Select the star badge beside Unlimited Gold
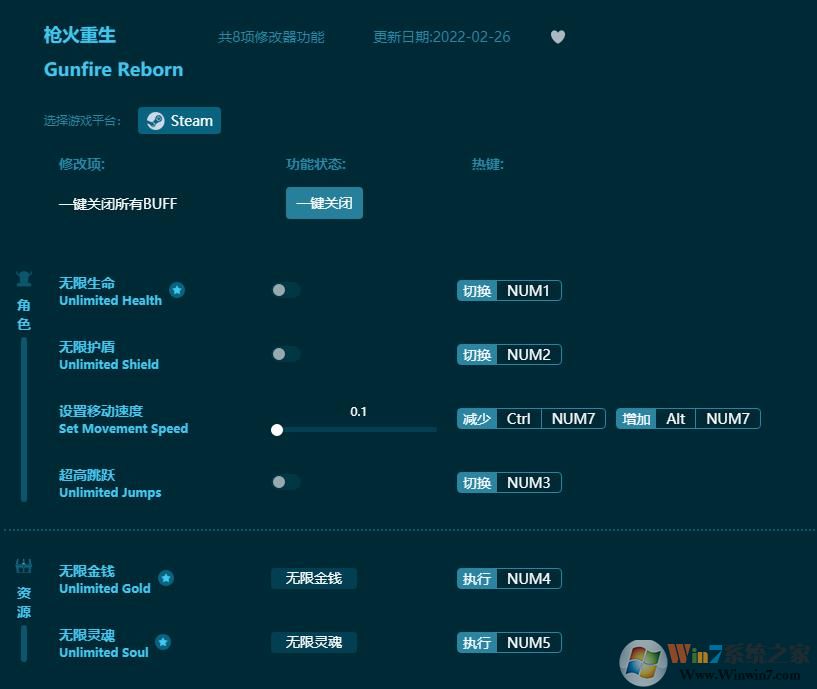Screen dimensions: 817x689 [x=166, y=578]
